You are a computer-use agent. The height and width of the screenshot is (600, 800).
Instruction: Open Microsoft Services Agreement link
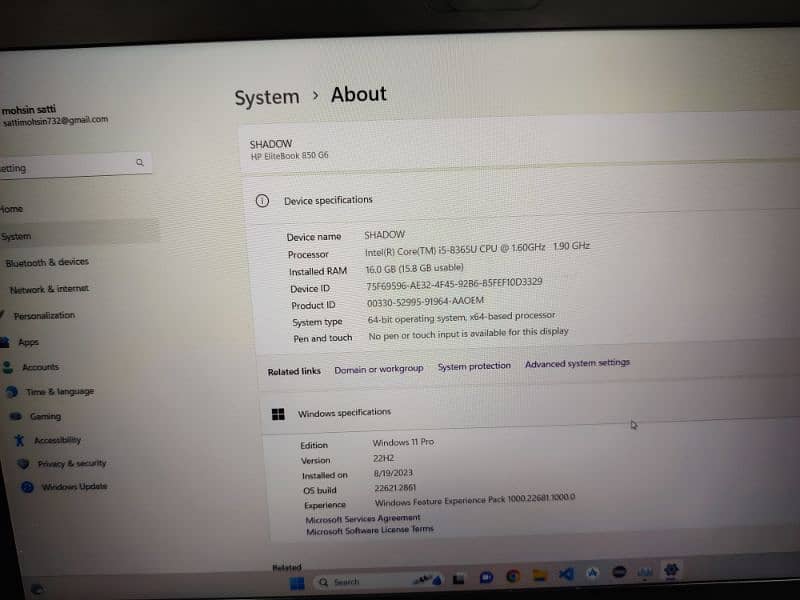click(362, 519)
